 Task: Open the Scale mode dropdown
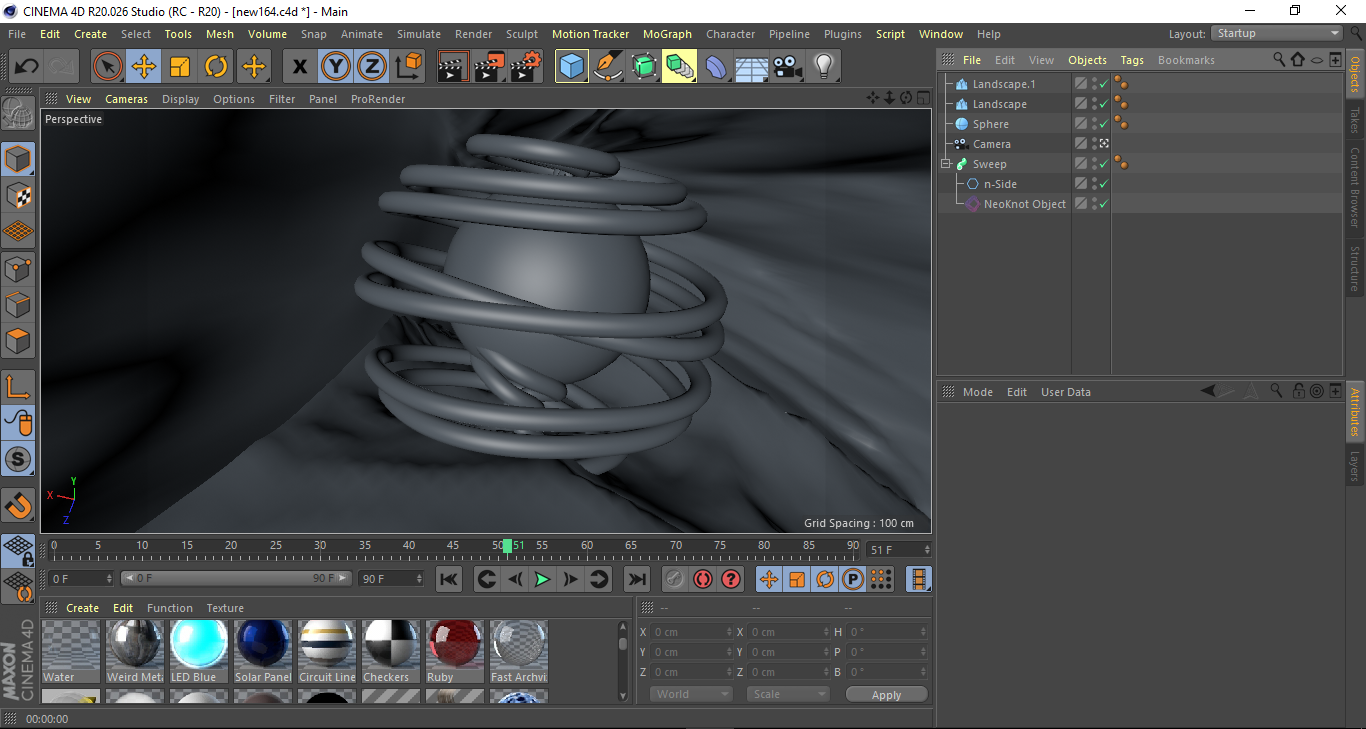pyautogui.click(x=788, y=694)
